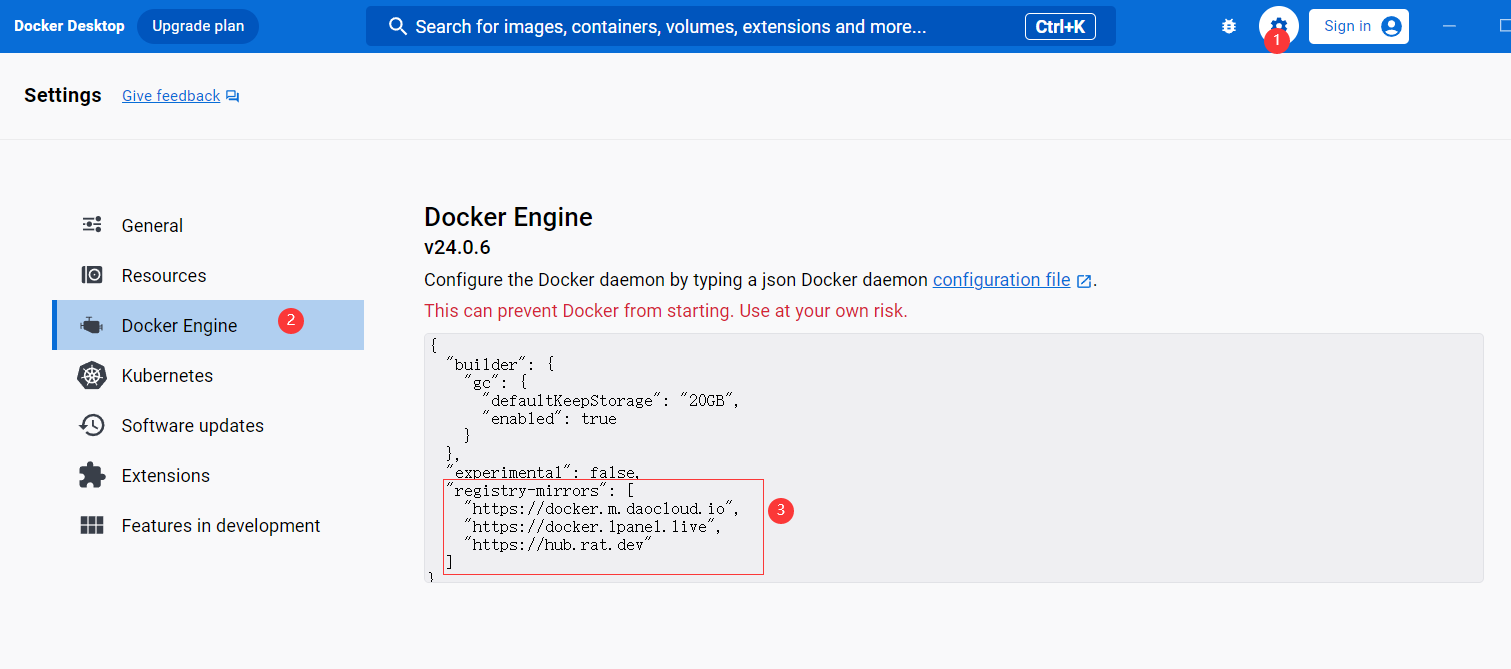Click the Docker Engine icon in the sidebar
The image size is (1511, 669).
(92, 325)
